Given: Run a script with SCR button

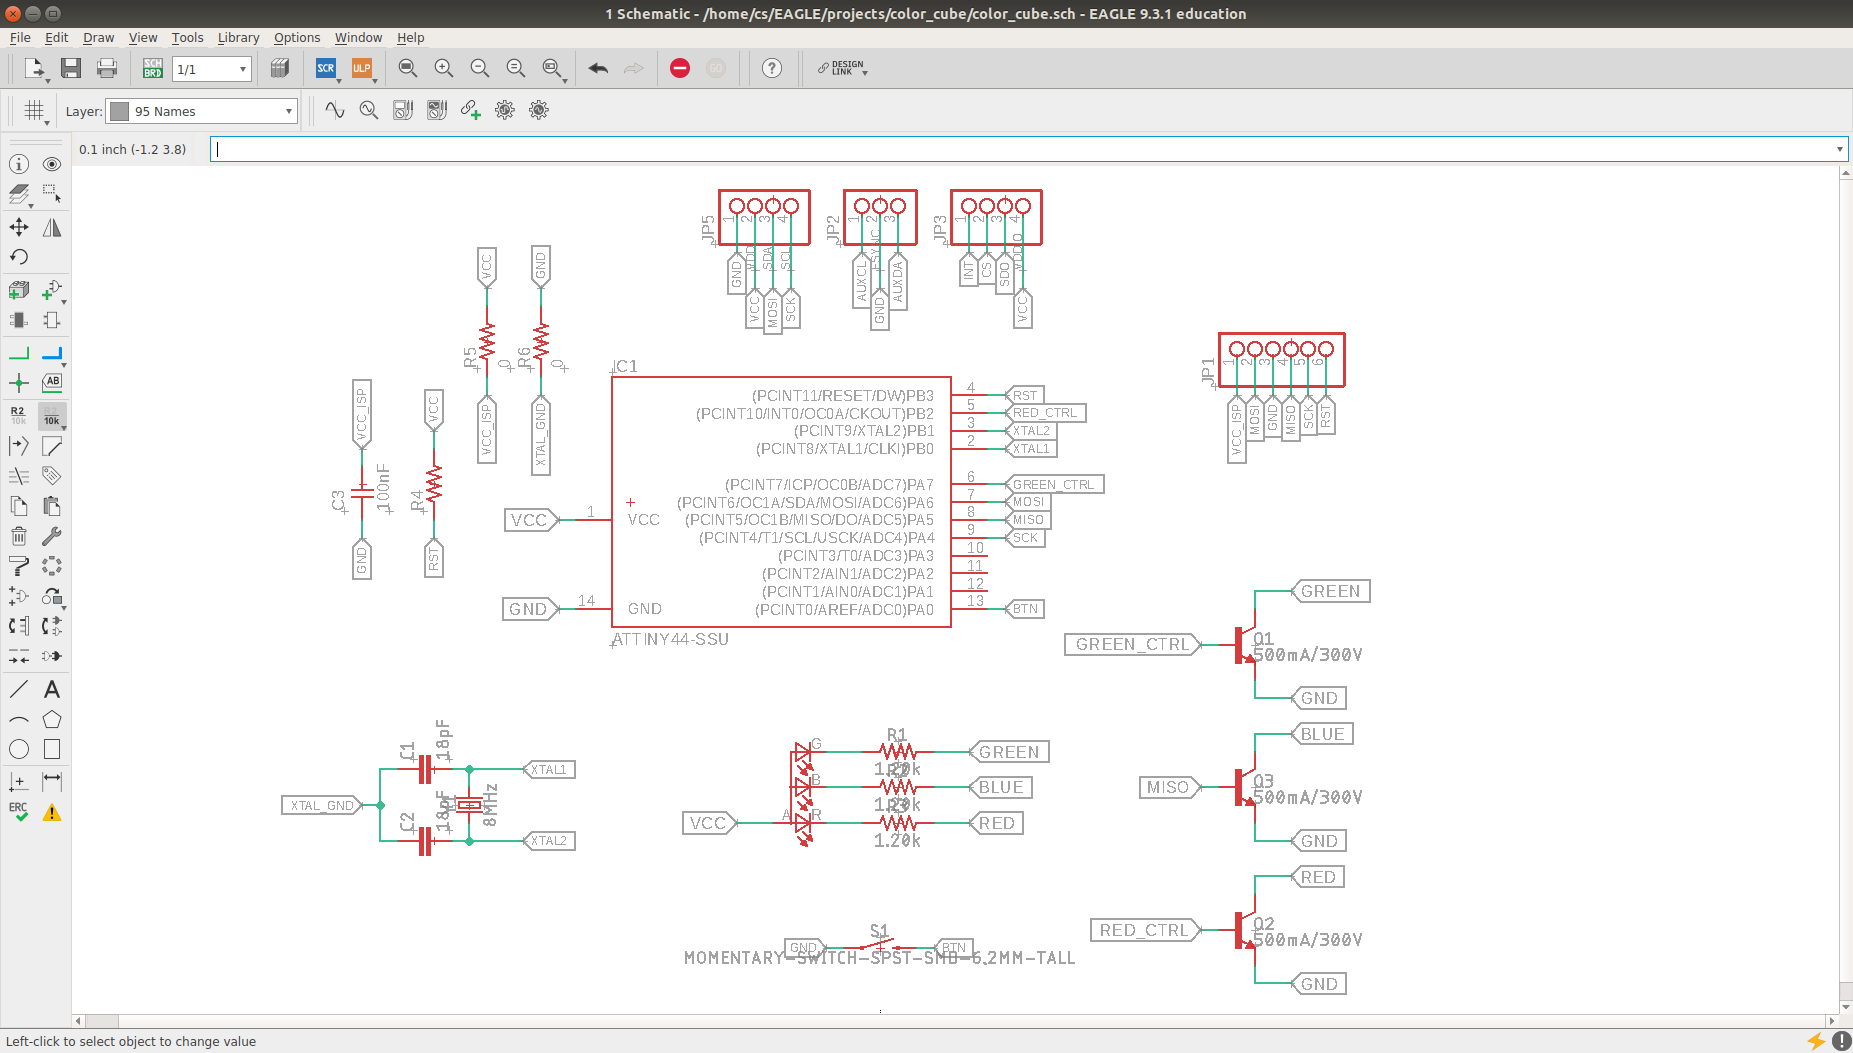Looking at the screenshot, I should 326,68.
